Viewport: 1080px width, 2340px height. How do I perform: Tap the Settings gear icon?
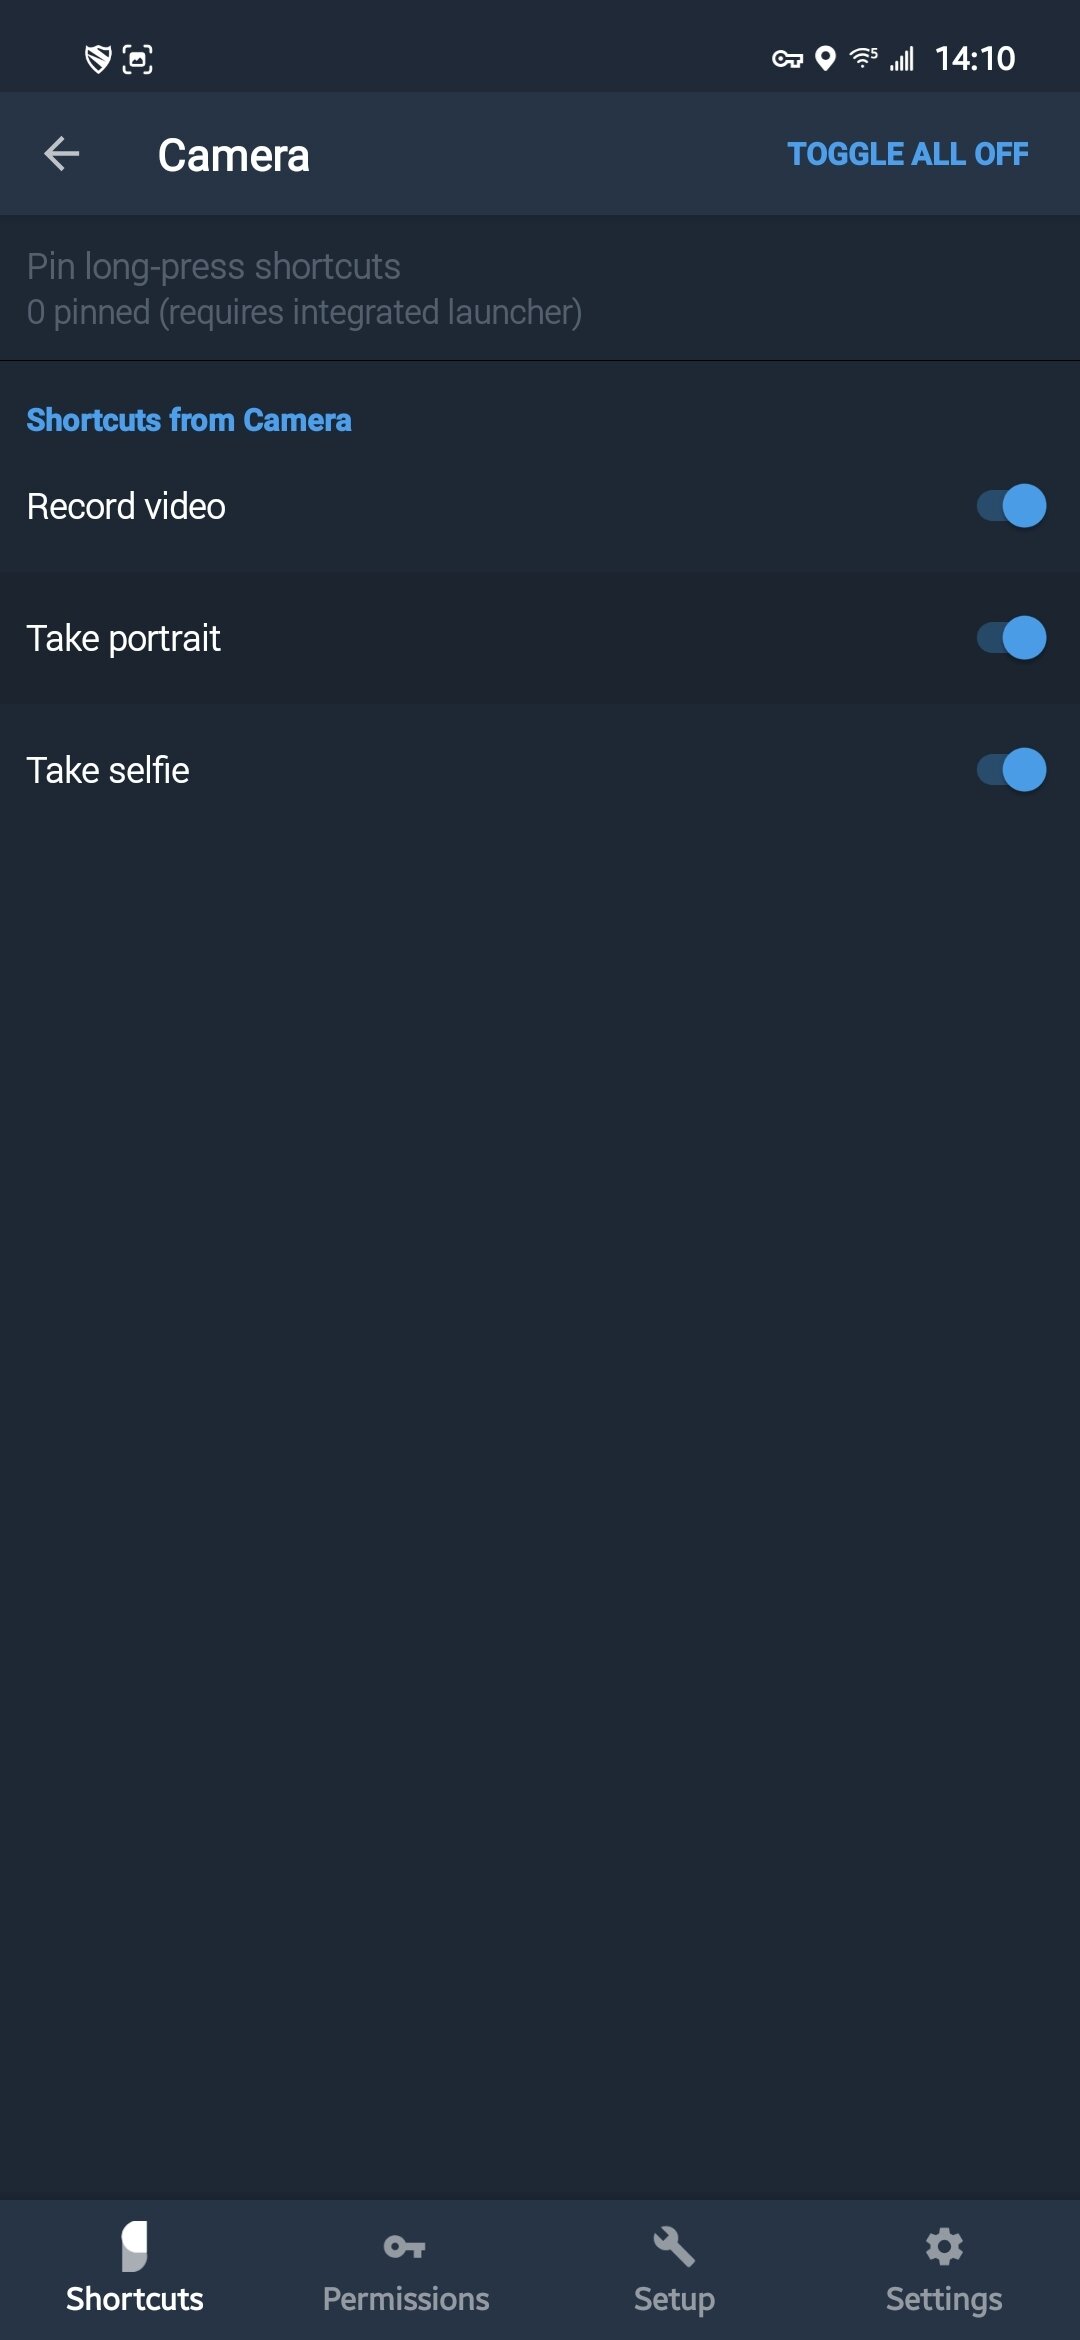coord(944,2246)
